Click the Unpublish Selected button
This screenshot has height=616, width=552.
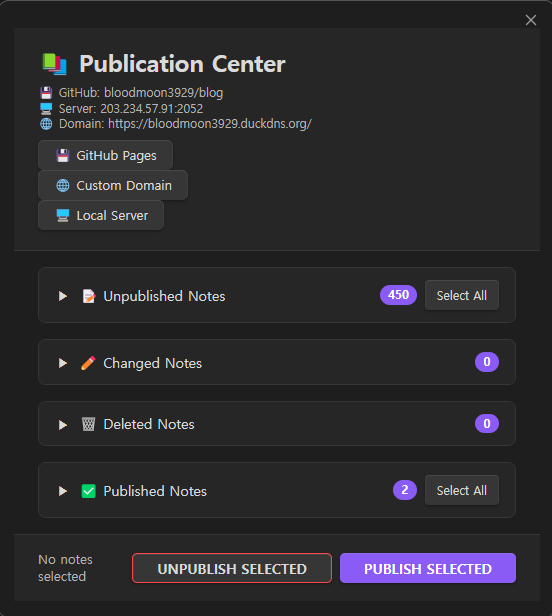pyautogui.click(x=232, y=568)
